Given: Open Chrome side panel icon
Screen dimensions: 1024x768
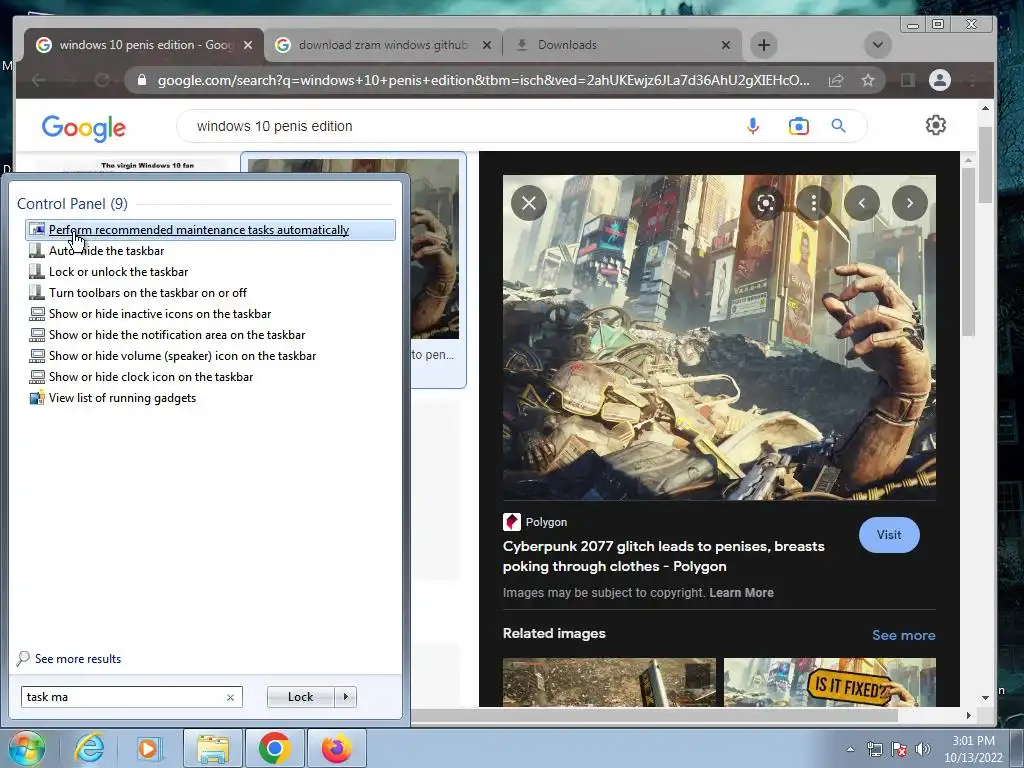Looking at the screenshot, I should click(907, 80).
